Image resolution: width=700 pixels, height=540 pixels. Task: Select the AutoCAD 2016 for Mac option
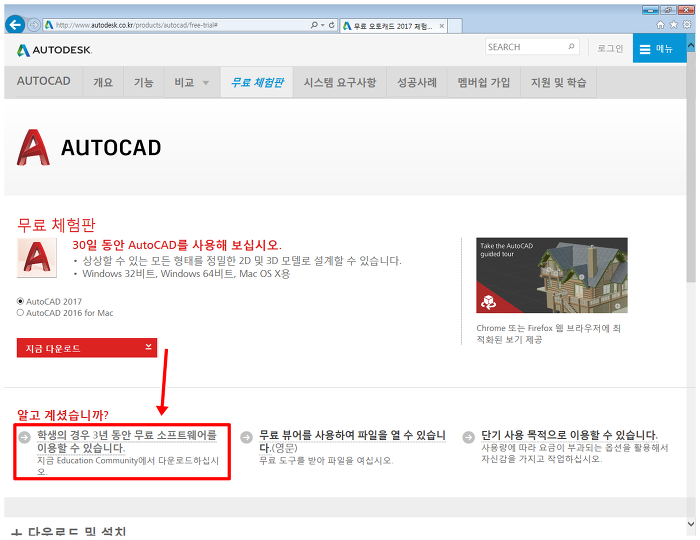click(x=20, y=313)
